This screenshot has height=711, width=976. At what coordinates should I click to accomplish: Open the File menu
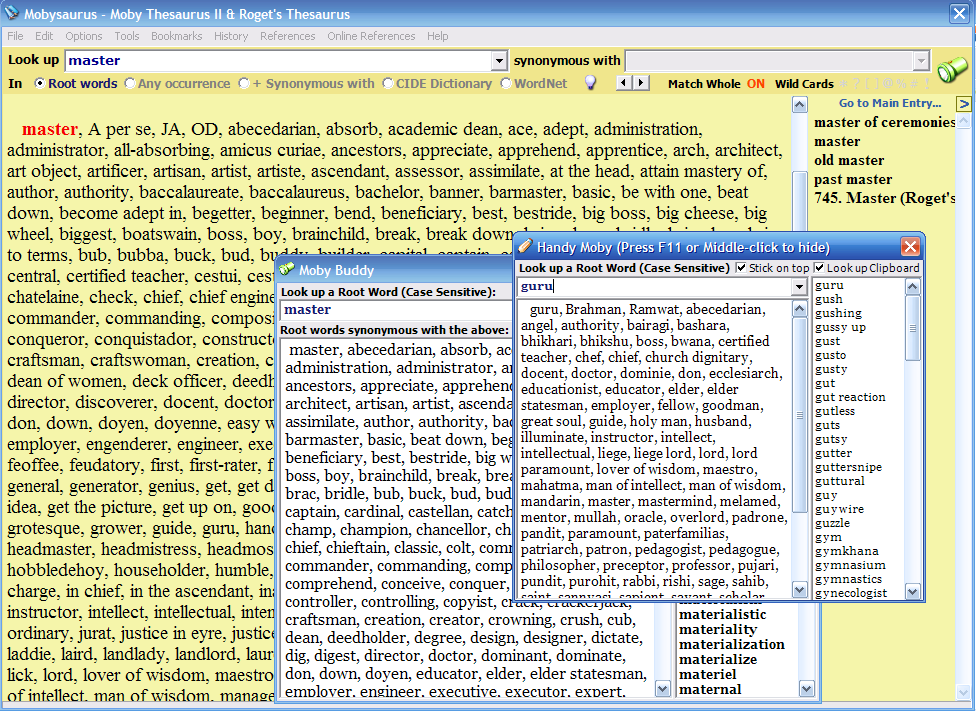(15, 36)
